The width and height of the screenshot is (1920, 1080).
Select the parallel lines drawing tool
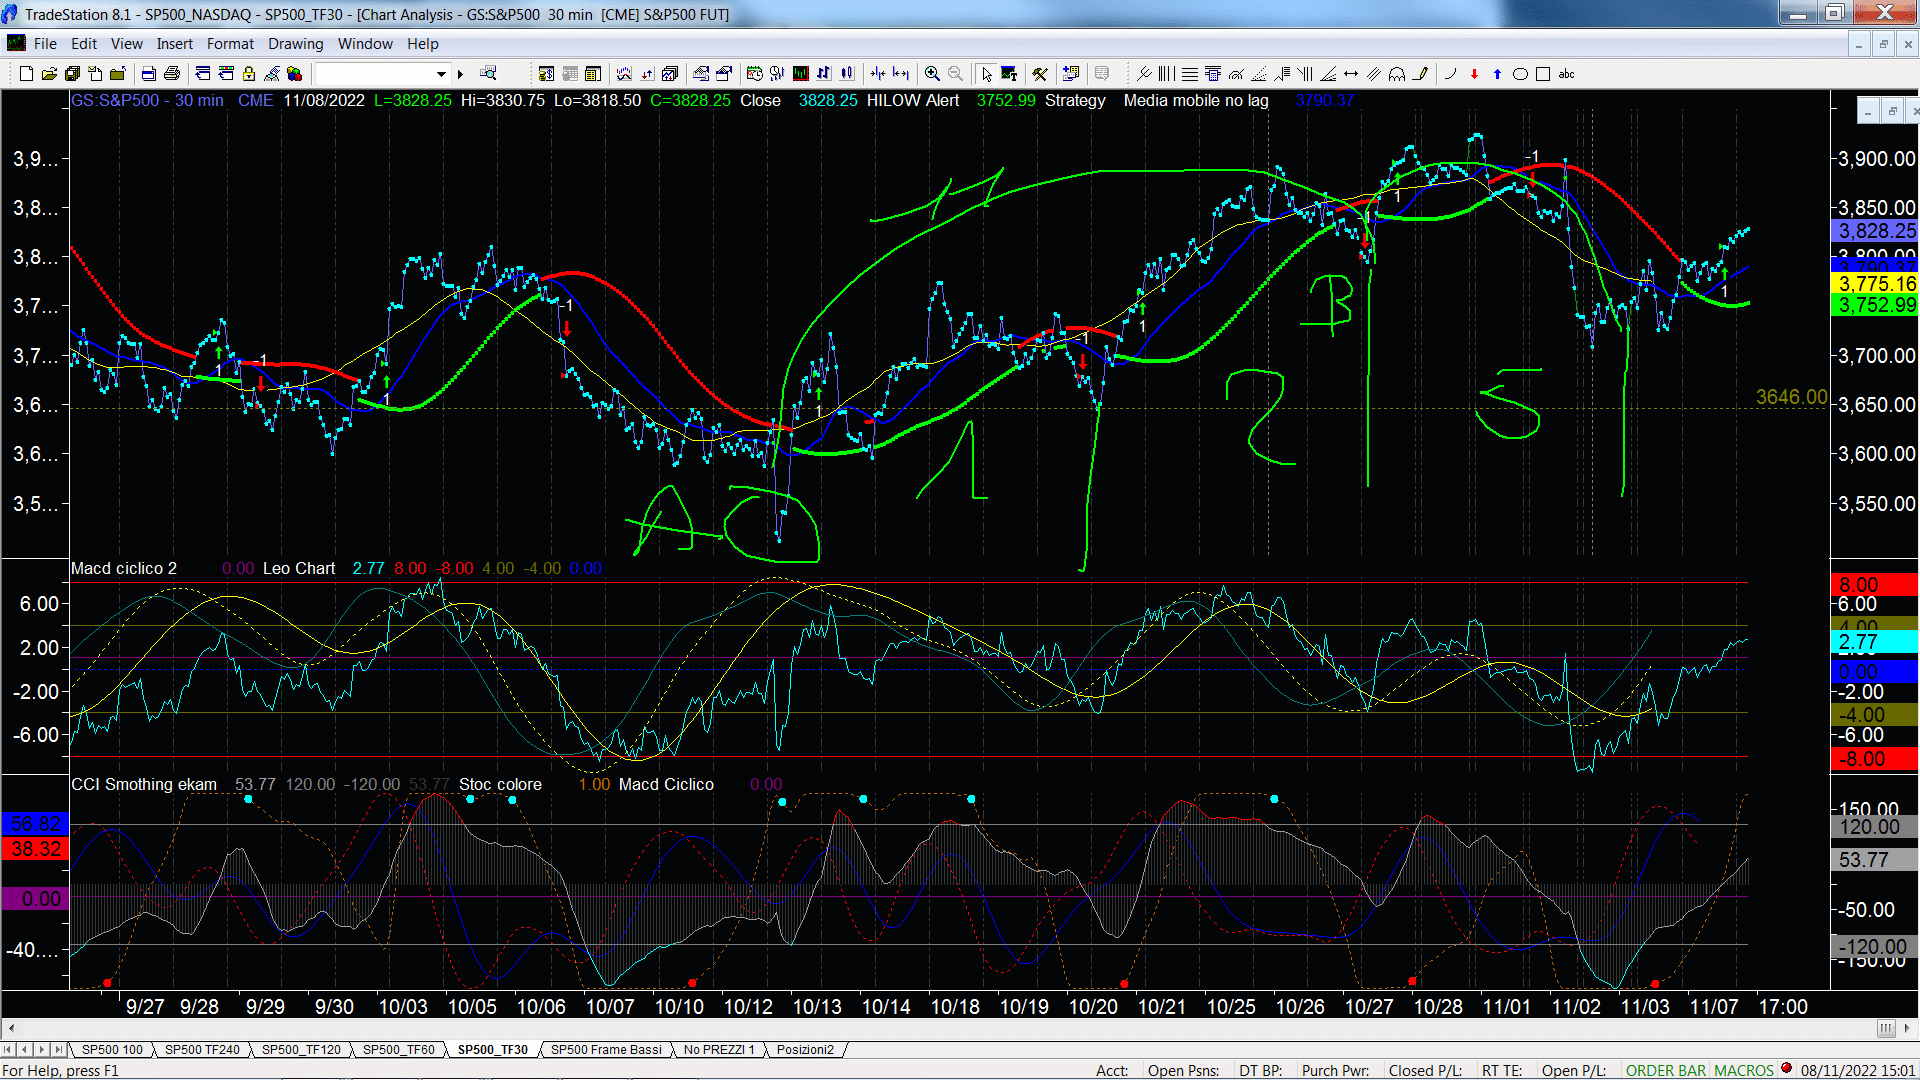click(x=1374, y=74)
